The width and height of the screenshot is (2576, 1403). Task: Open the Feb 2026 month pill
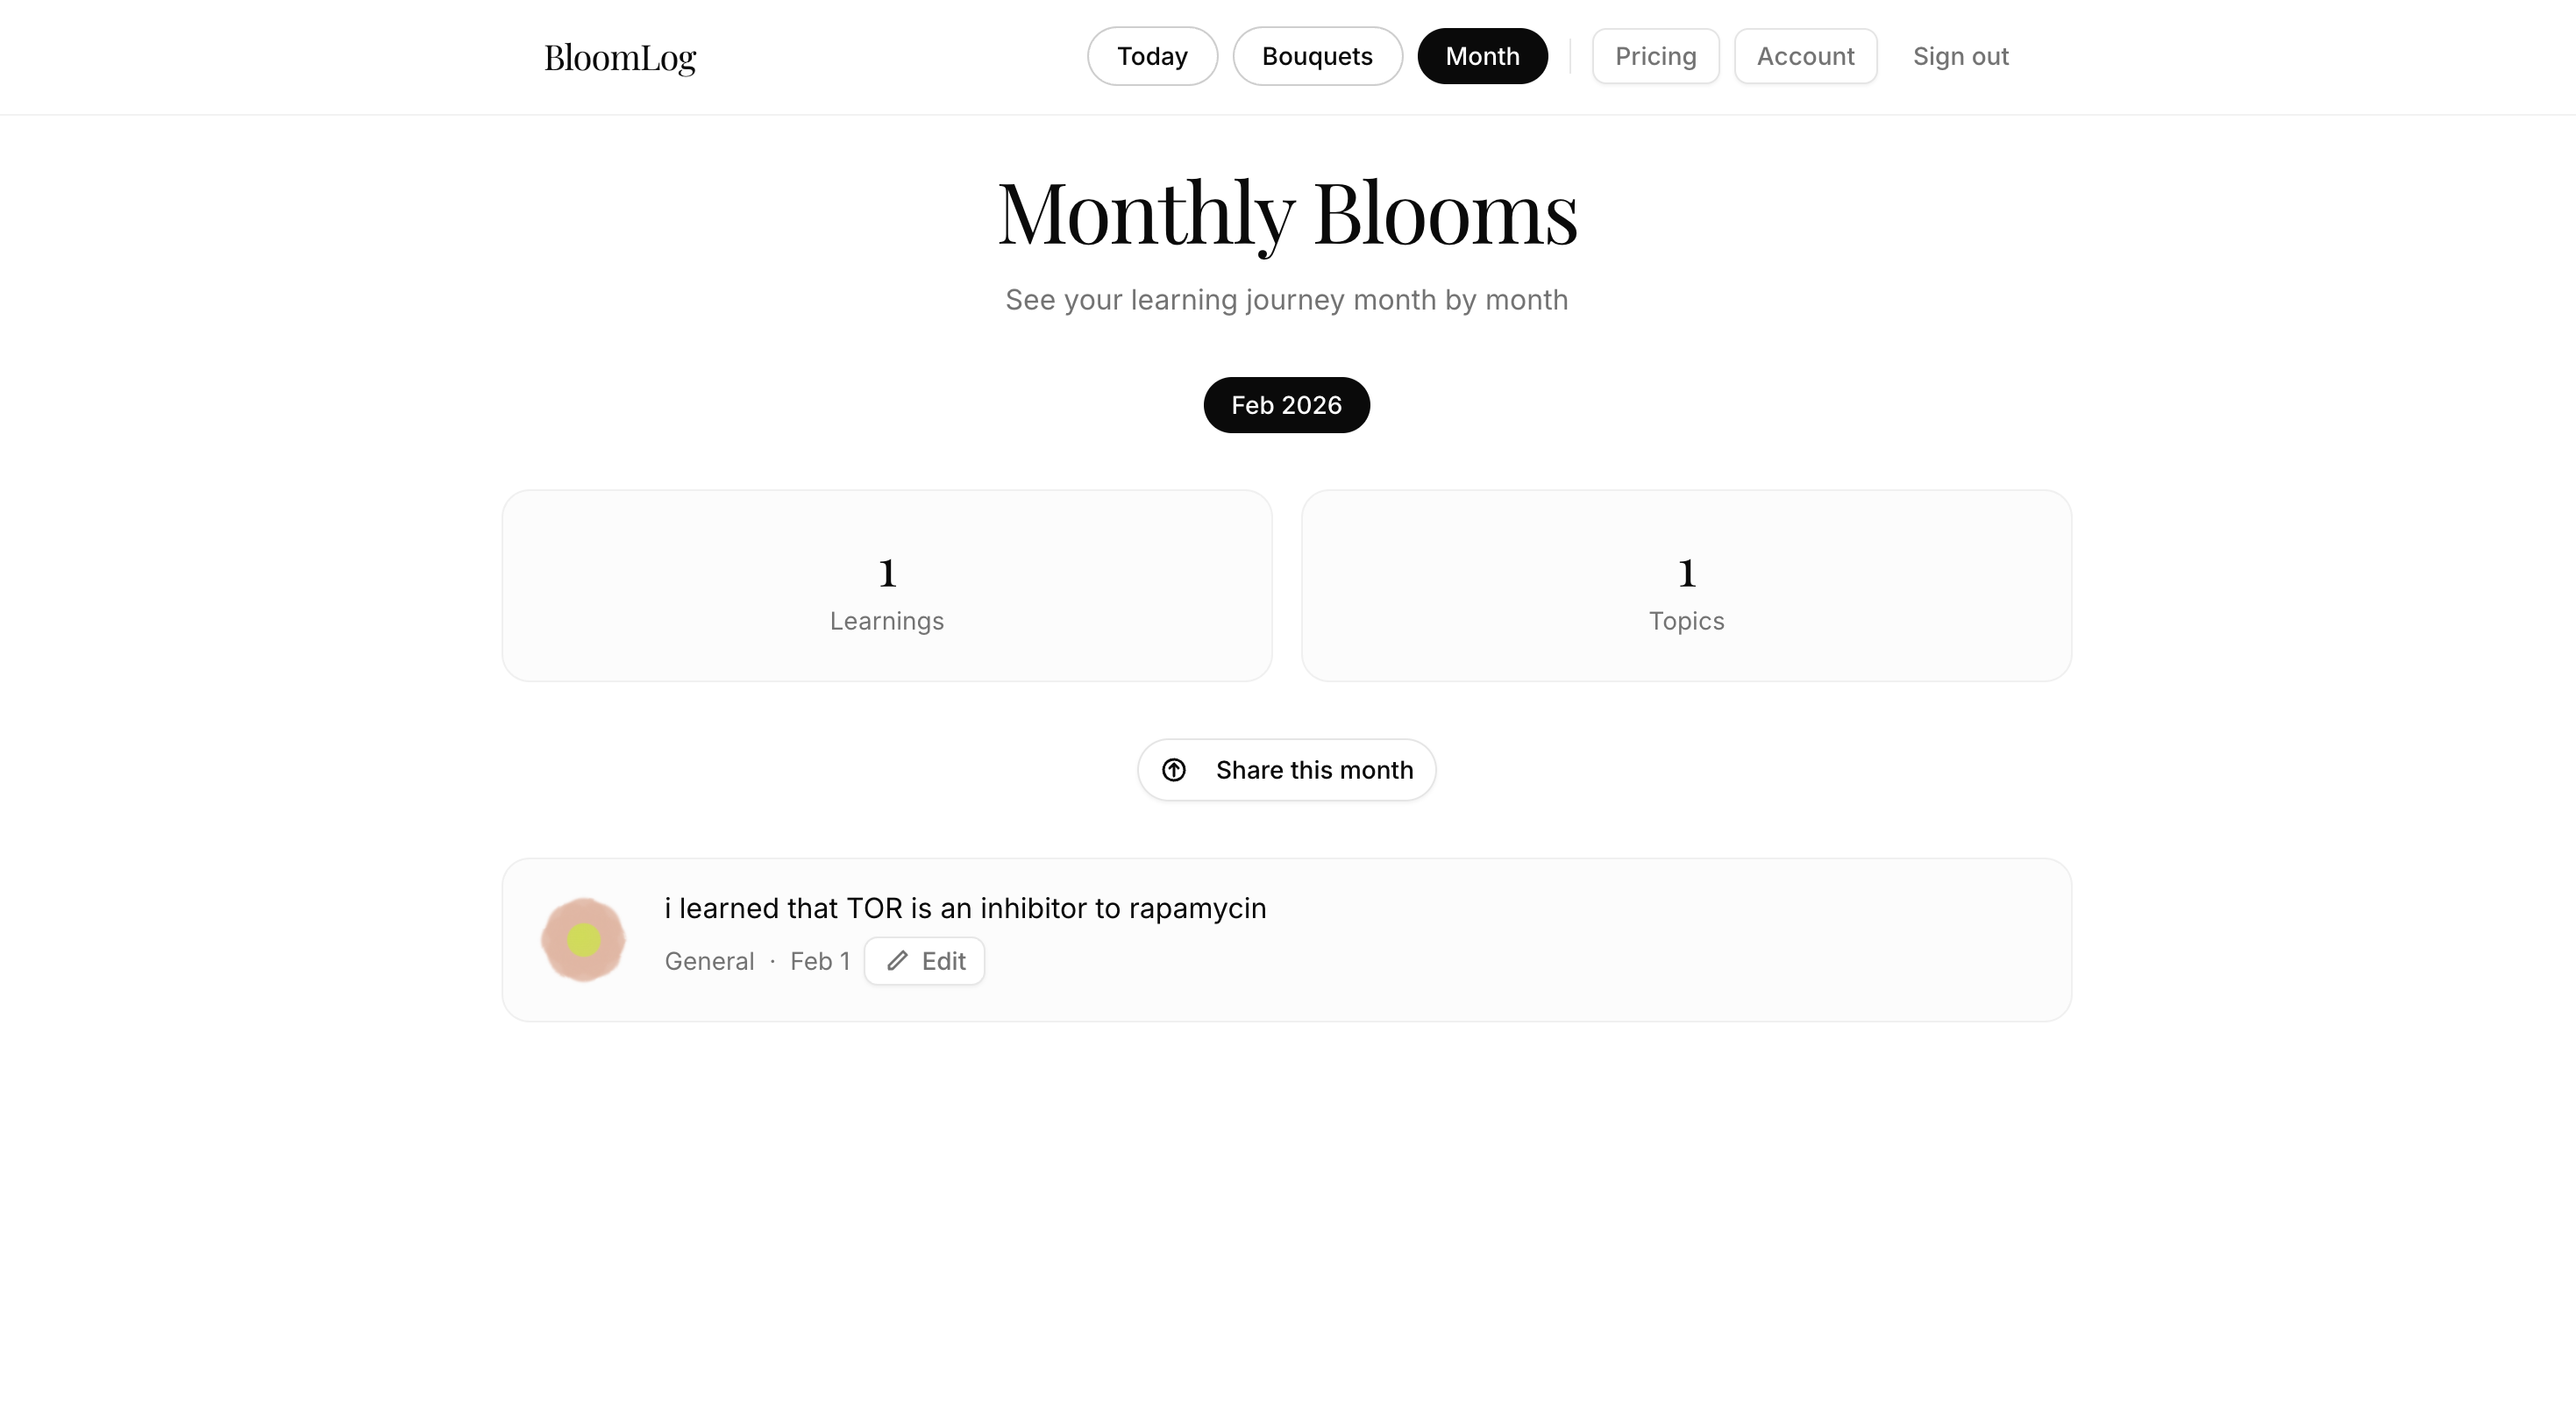pyautogui.click(x=1286, y=405)
